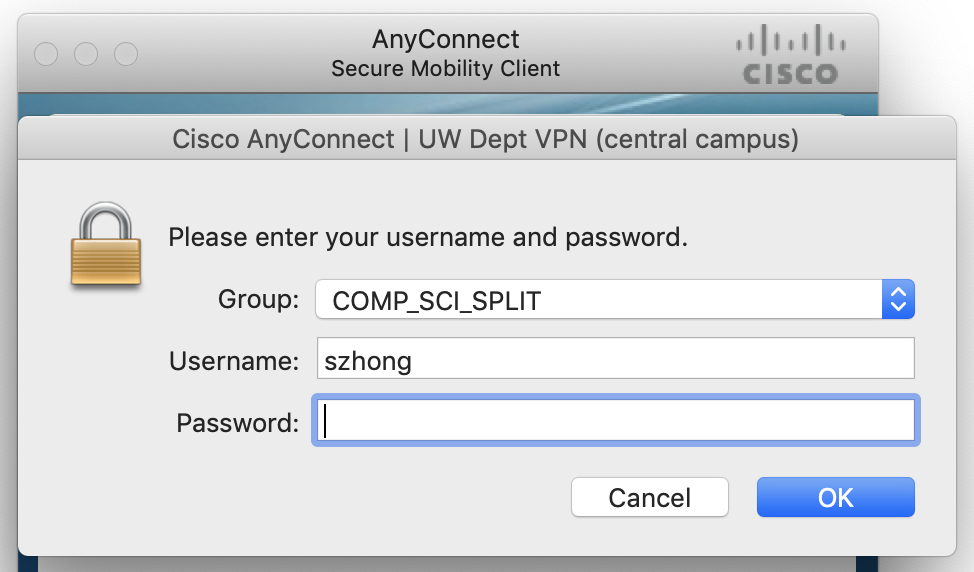This screenshot has height=572, width=974.
Task: Click the empty dialog area left of Cancel
Action: tap(300, 497)
